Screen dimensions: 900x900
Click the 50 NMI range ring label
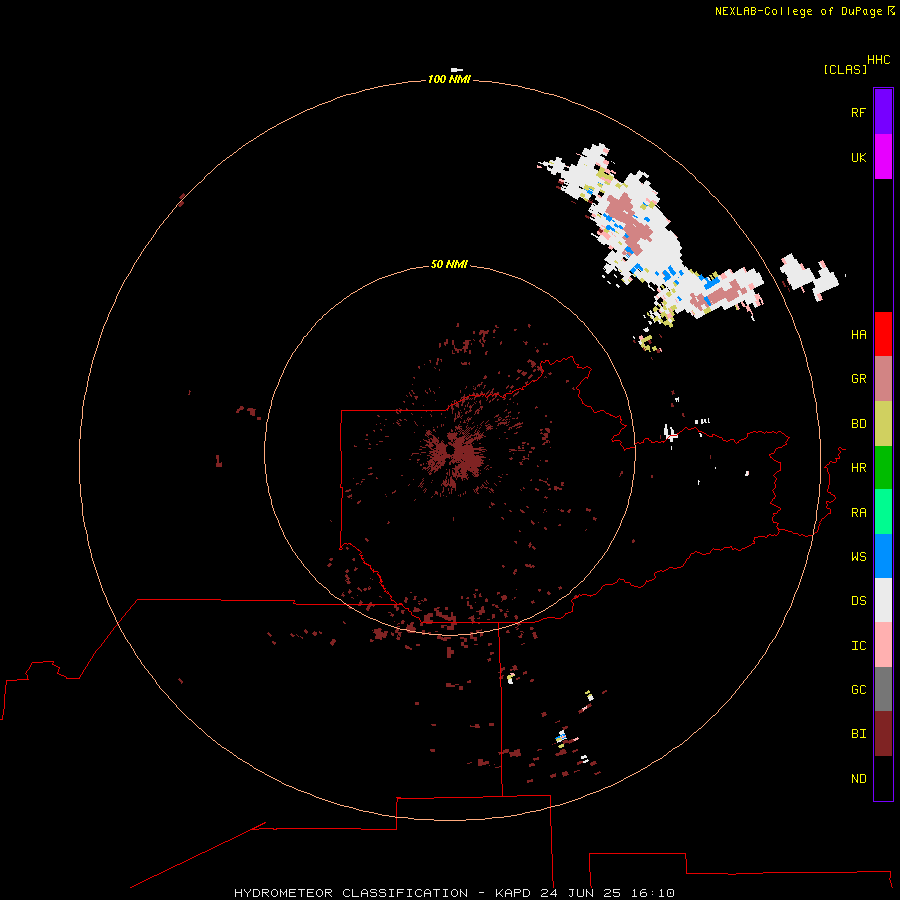coord(449,264)
